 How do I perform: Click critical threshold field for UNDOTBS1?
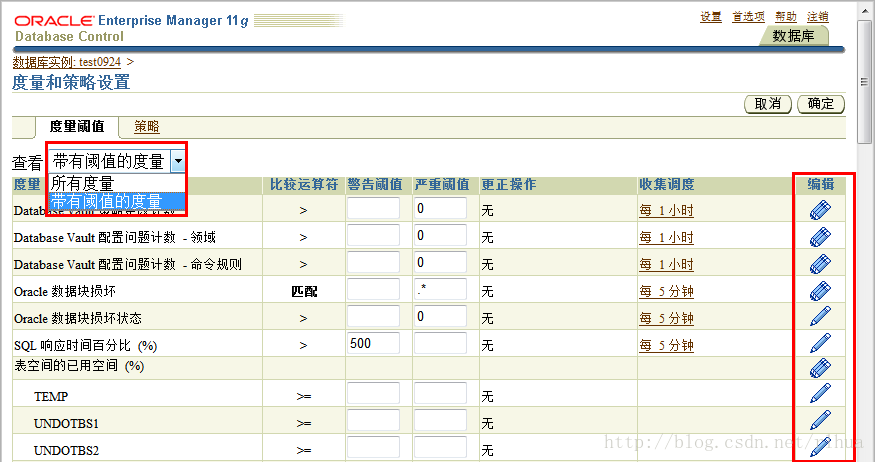click(x=440, y=420)
